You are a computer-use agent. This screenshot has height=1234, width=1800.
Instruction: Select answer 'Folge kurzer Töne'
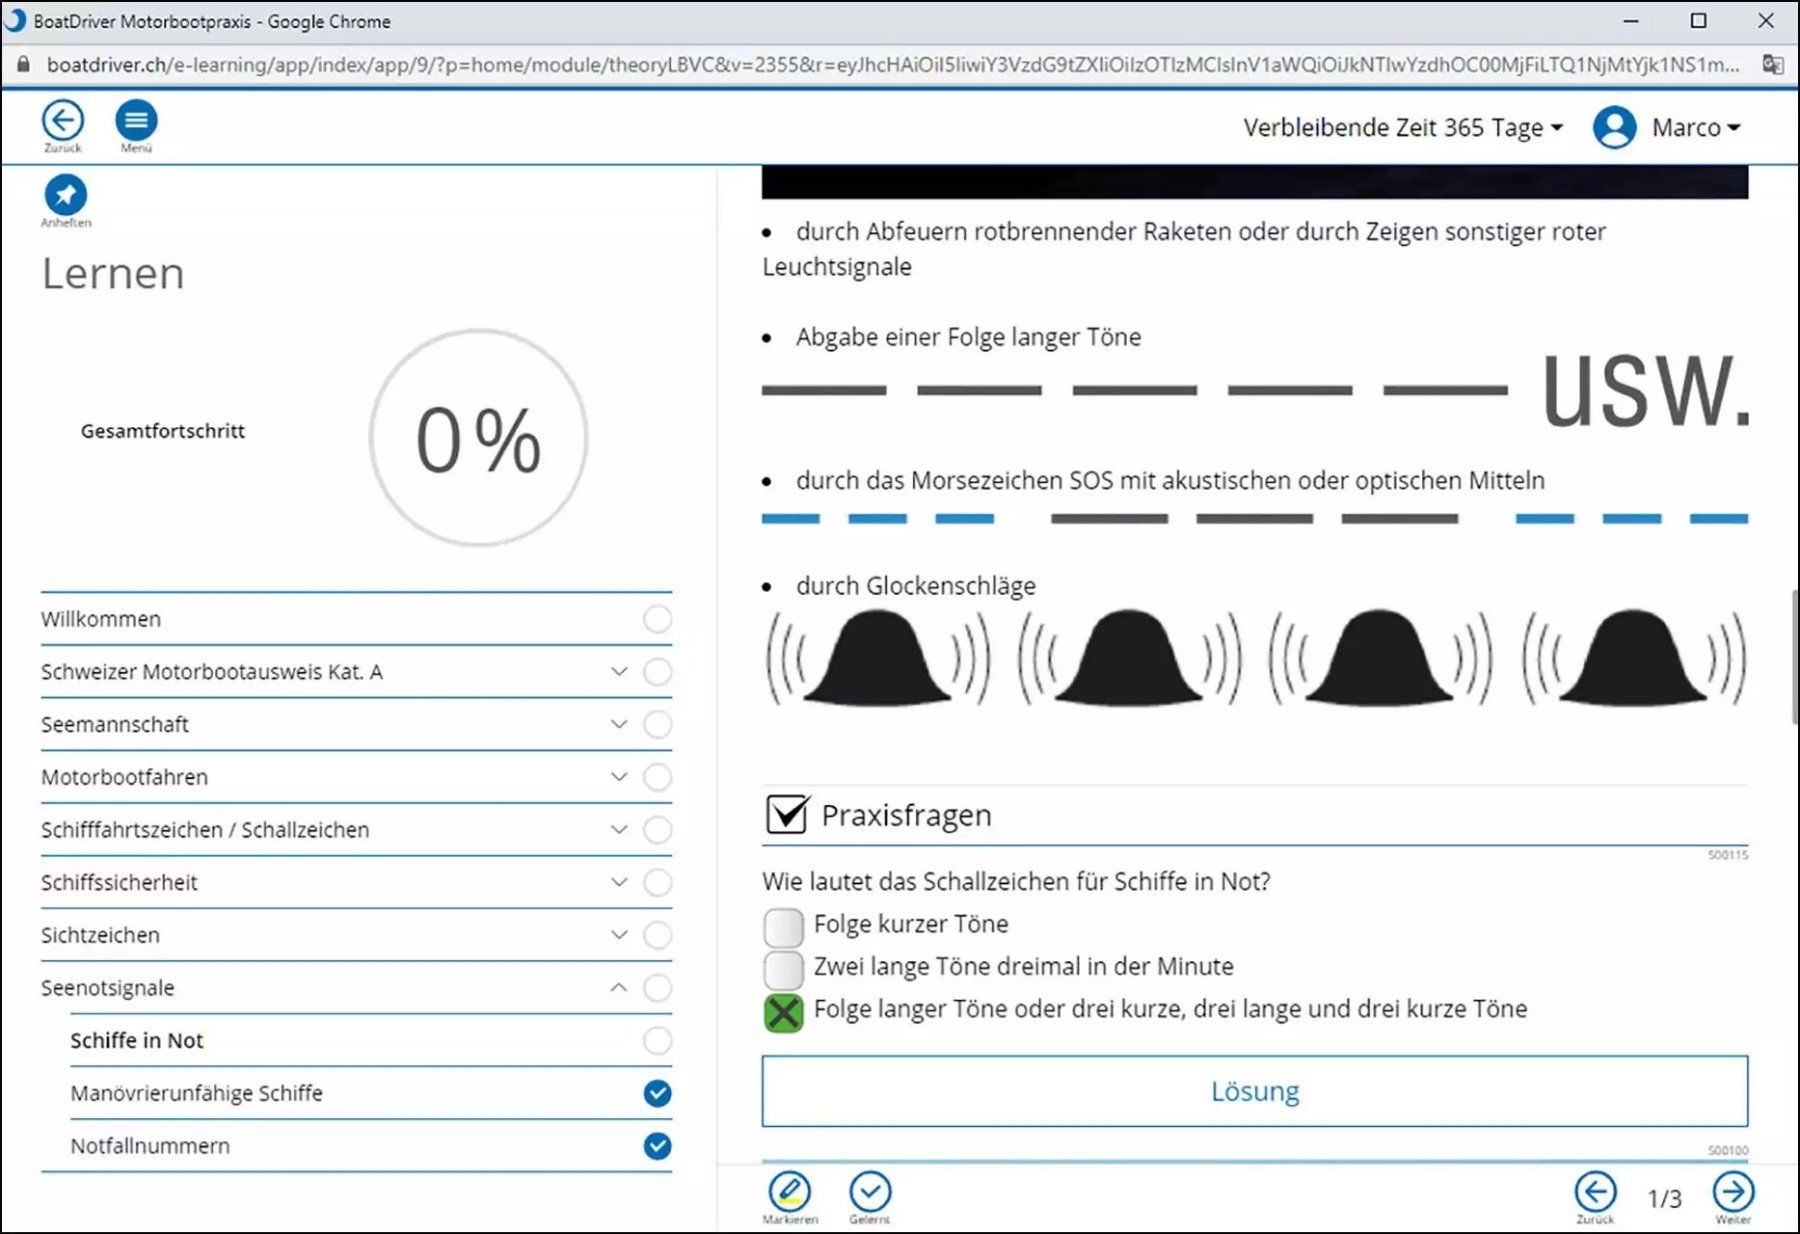(x=783, y=926)
